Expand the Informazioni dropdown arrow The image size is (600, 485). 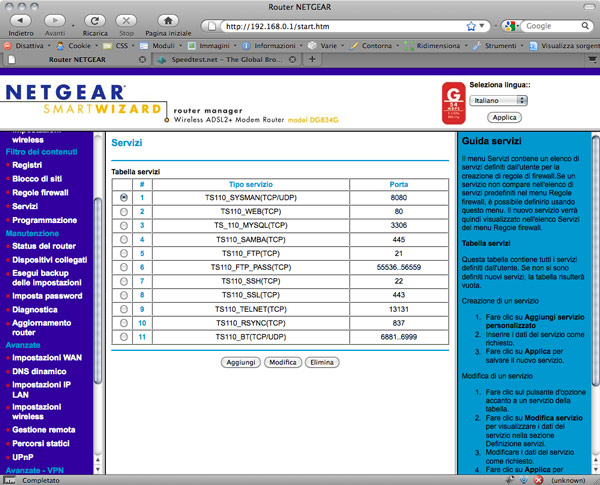(x=301, y=46)
